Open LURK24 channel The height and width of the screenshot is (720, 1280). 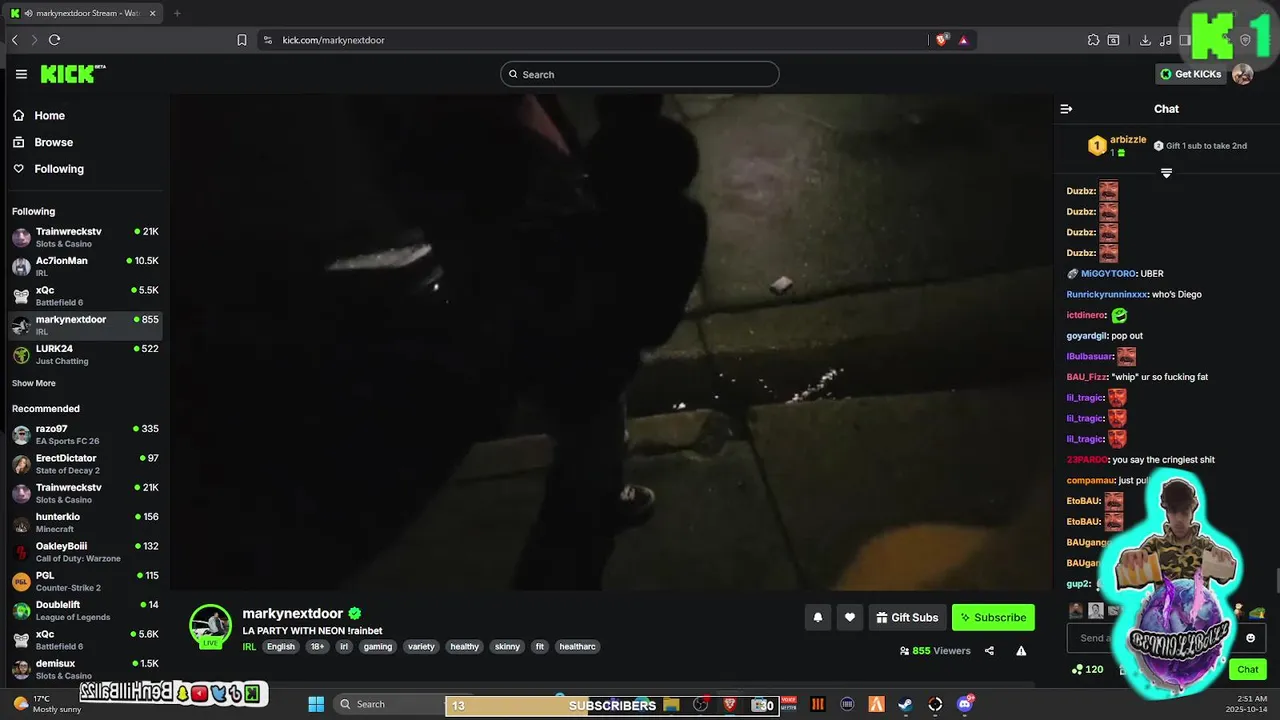coord(85,354)
